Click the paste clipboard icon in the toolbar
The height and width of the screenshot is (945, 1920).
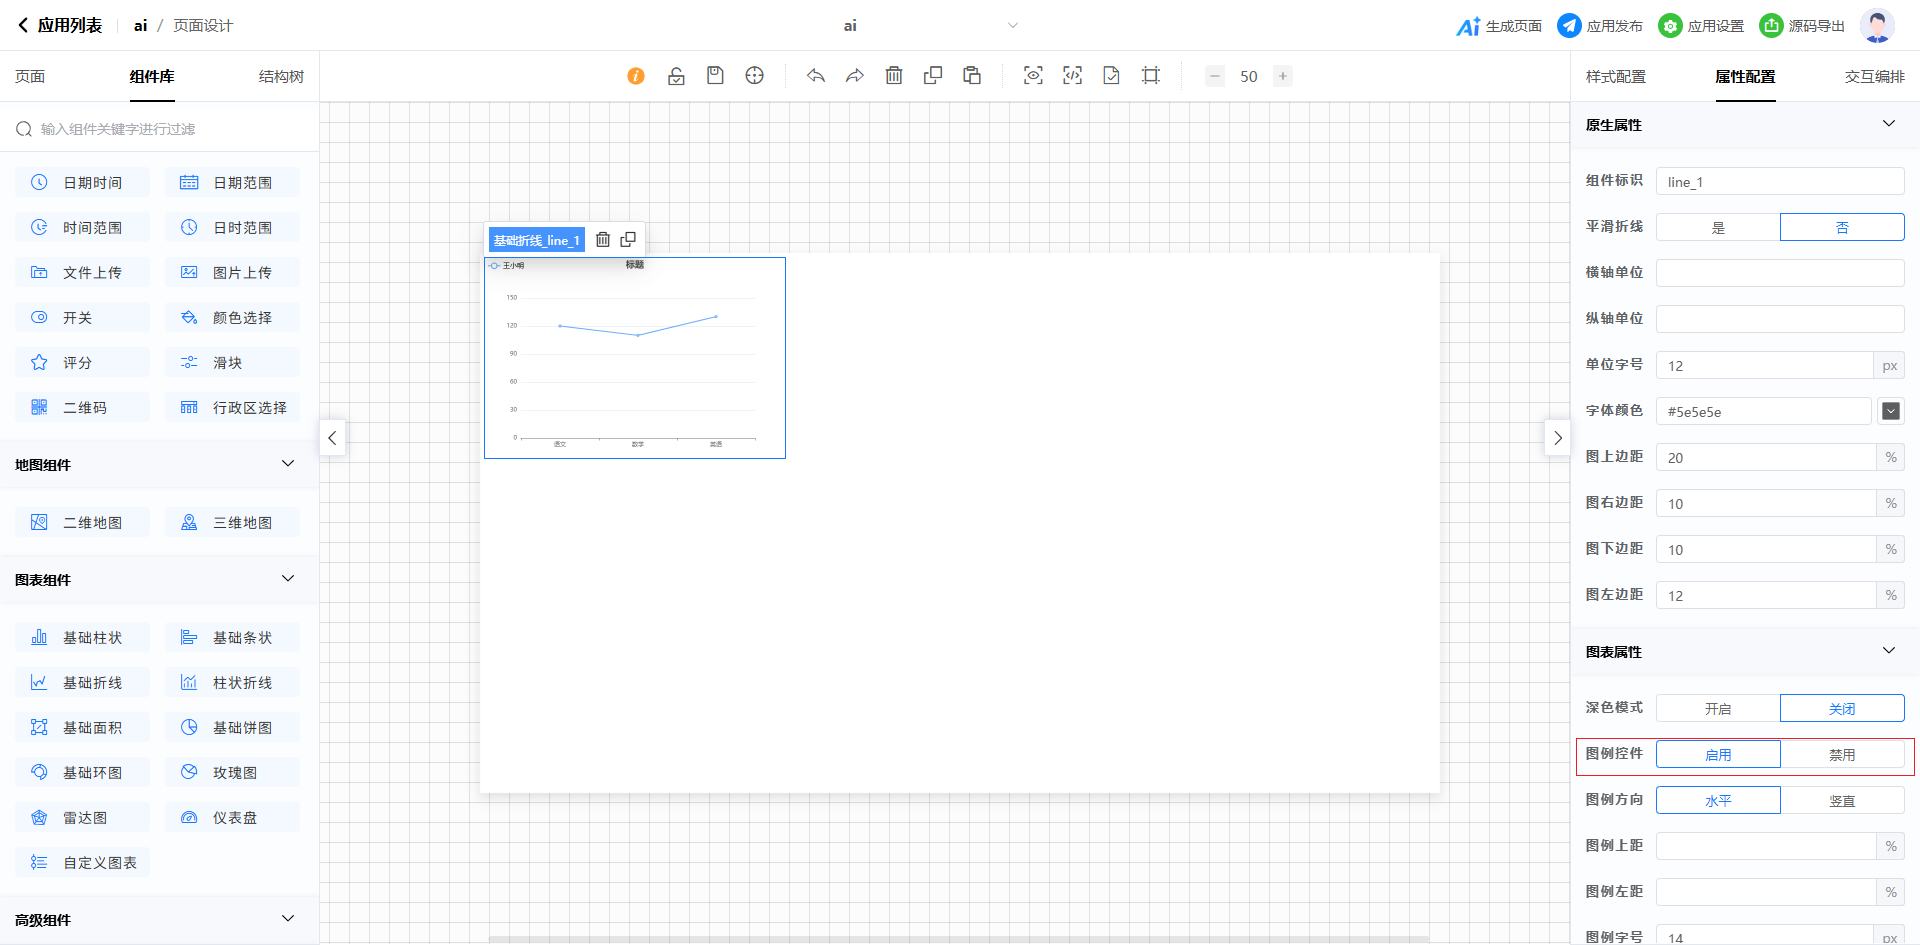coord(972,76)
